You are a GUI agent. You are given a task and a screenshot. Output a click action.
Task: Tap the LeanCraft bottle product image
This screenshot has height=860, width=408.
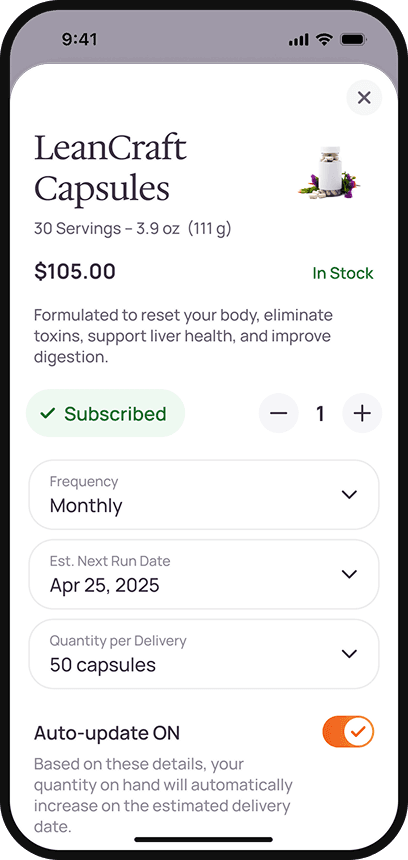click(x=329, y=173)
